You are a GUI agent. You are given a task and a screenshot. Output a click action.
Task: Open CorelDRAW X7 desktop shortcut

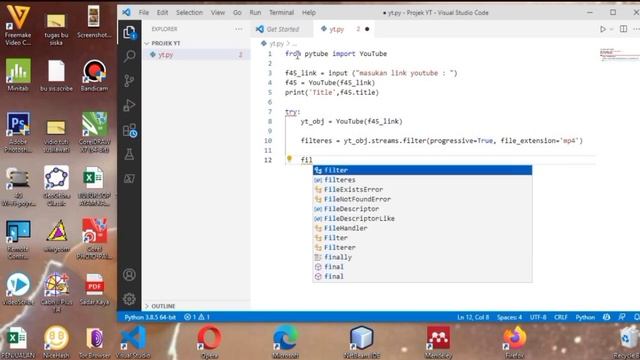point(94,132)
